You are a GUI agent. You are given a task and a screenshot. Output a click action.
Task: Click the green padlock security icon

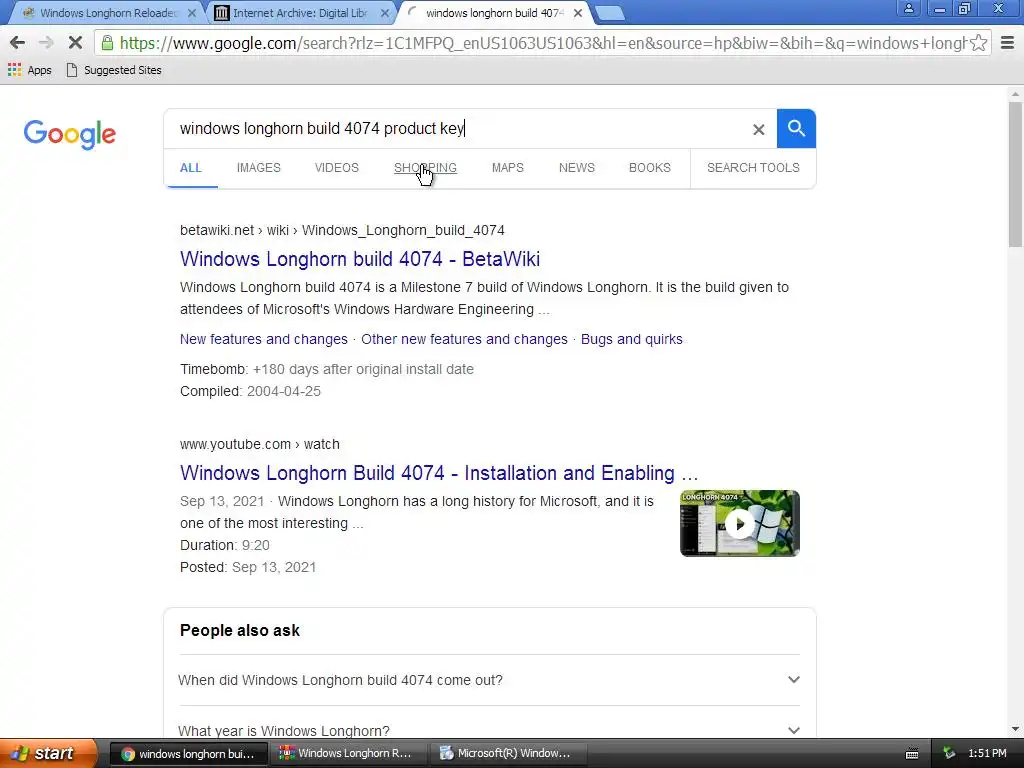pos(107,43)
